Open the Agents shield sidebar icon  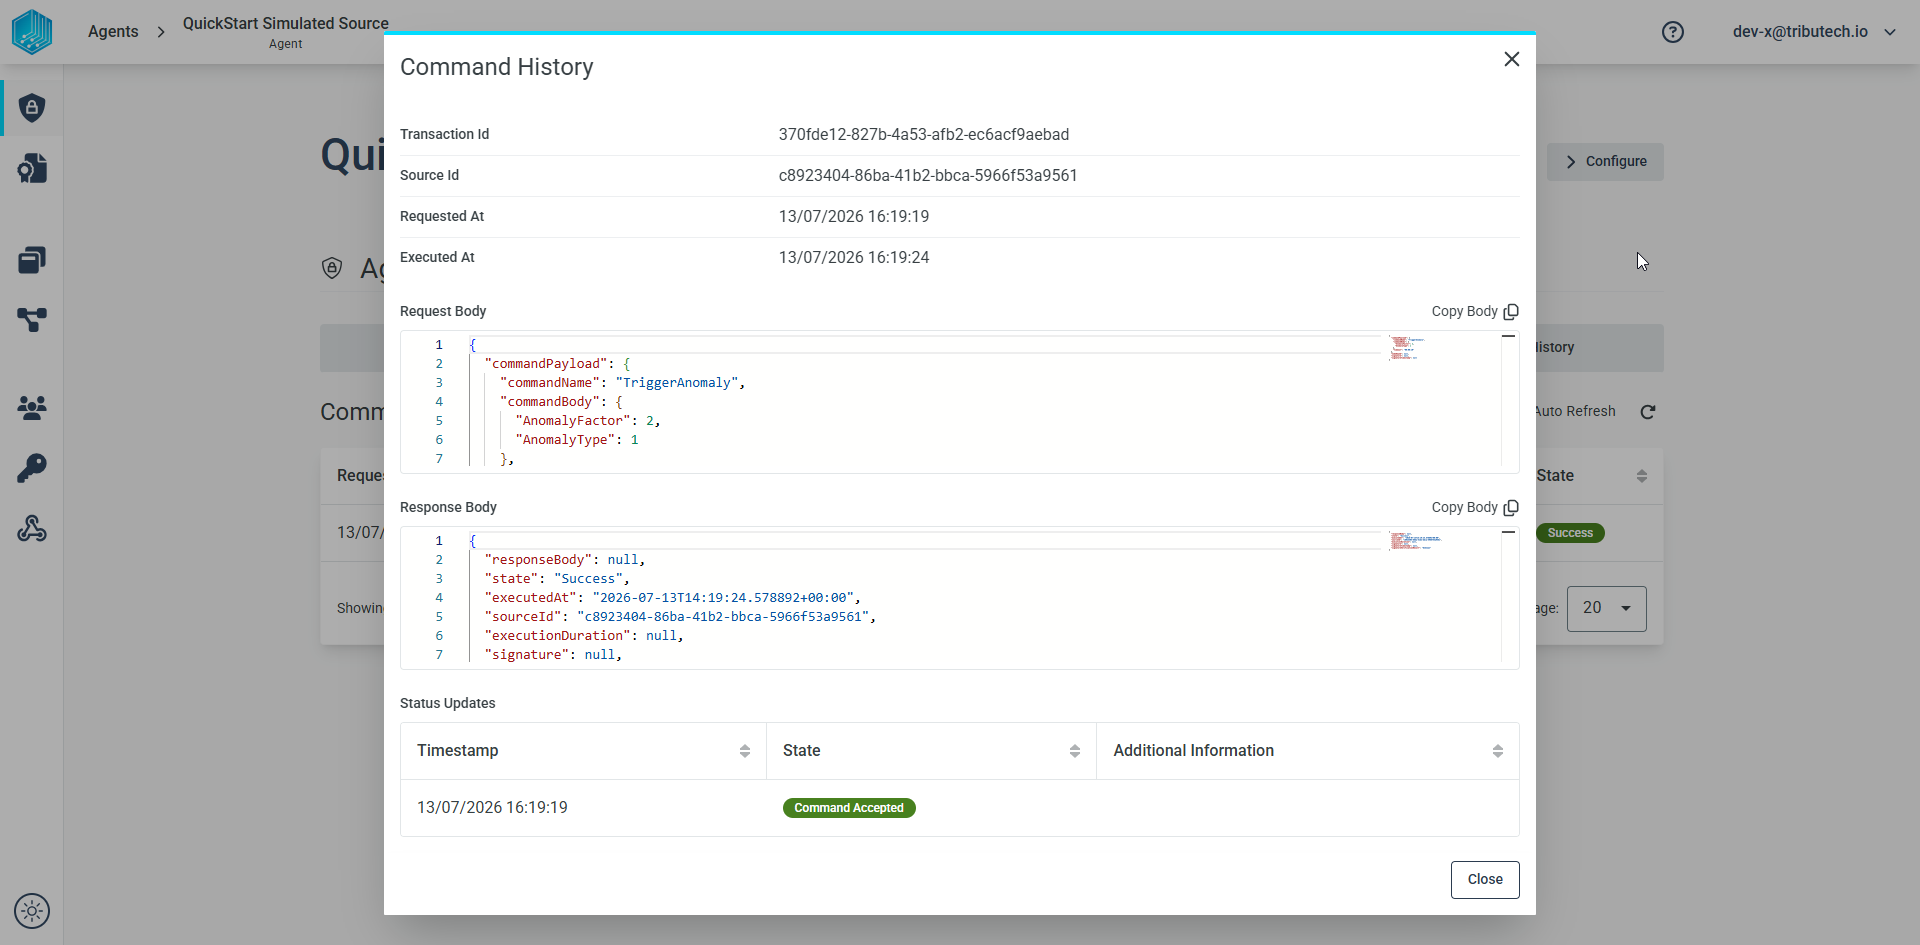pyautogui.click(x=32, y=108)
